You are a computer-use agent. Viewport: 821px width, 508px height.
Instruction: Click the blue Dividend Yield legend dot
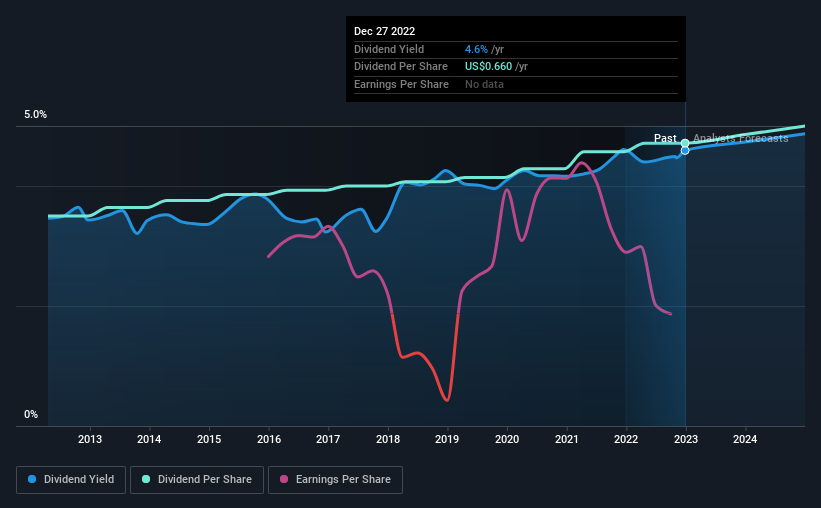coord(32,479)
